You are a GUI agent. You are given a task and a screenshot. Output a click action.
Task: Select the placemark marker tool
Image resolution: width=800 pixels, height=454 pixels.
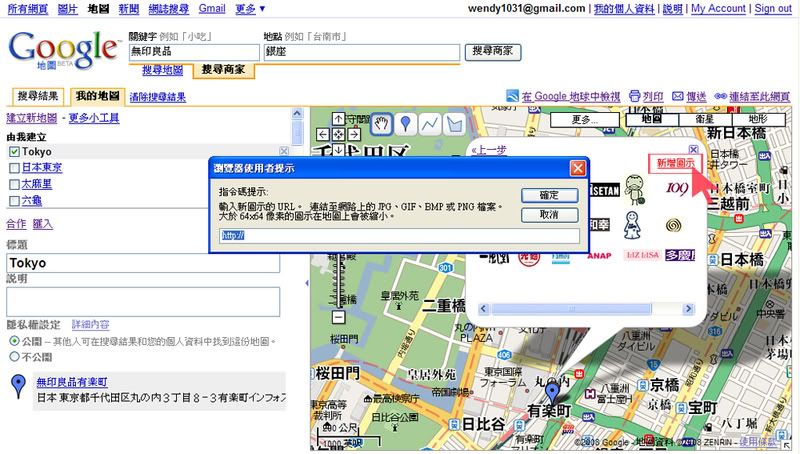pos(405,123)
